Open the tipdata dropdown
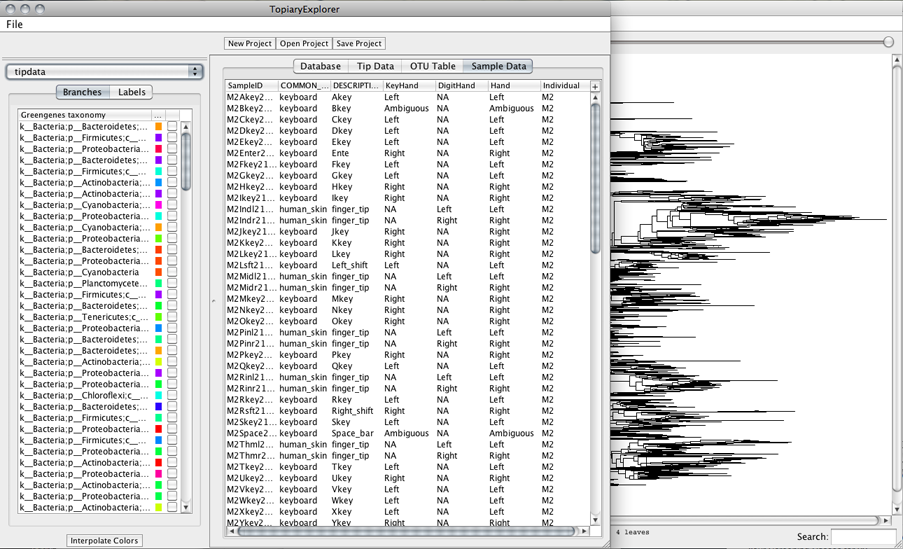The height and width of the screenshot is (549, 903). pyautogui.click(x=104, y=71)
